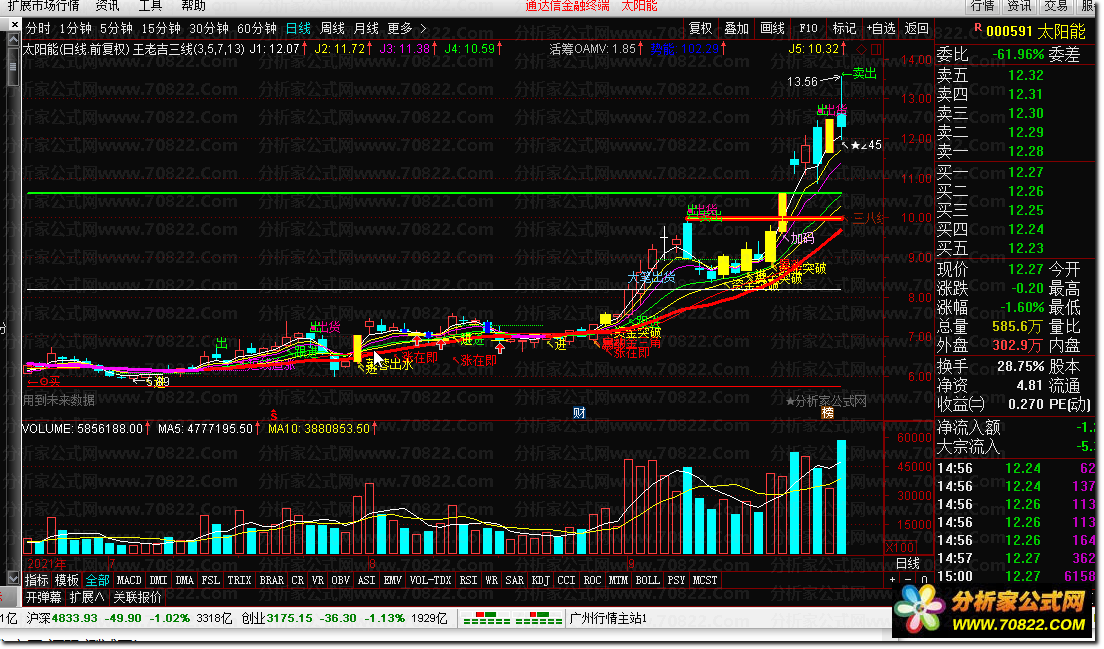Open the 帮助 menu

point(194,6)
